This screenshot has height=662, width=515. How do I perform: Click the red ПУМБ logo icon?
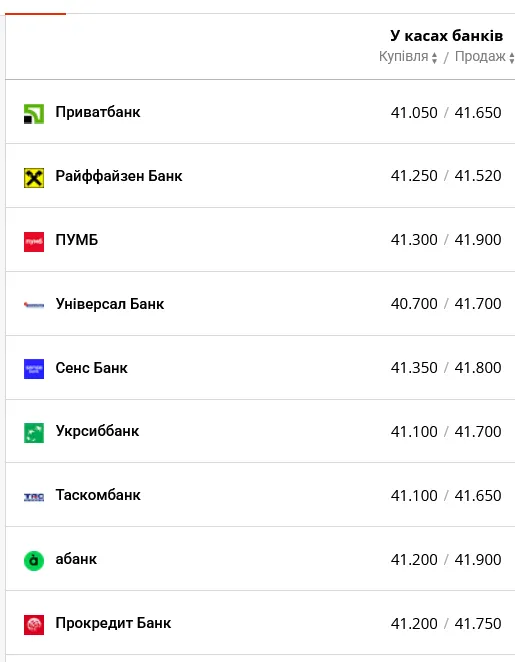(34, 242)
